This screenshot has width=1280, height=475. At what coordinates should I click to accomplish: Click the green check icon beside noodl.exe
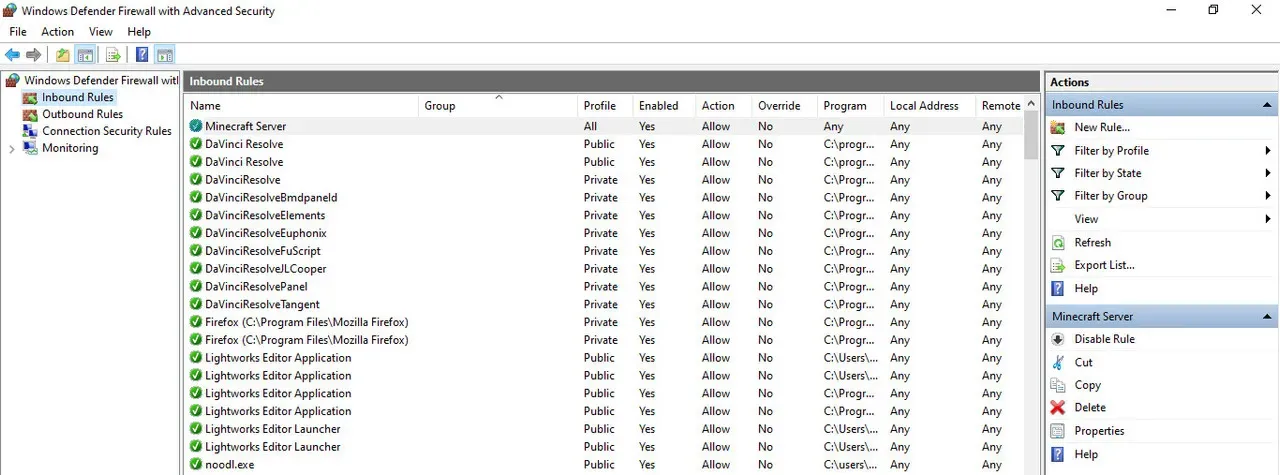(x=196, y=464)
